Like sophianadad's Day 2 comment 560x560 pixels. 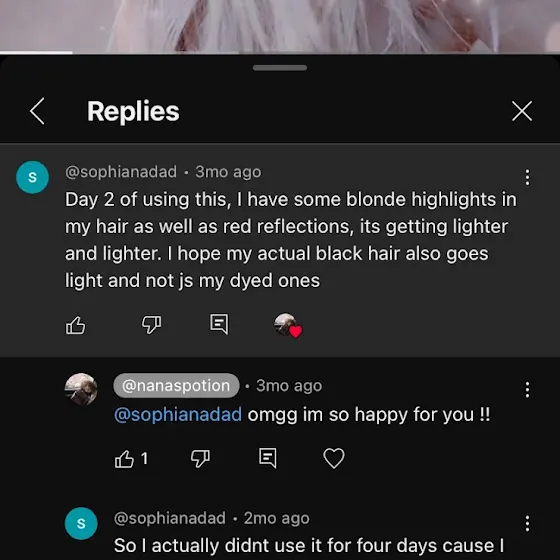click(x=75, y=325)
